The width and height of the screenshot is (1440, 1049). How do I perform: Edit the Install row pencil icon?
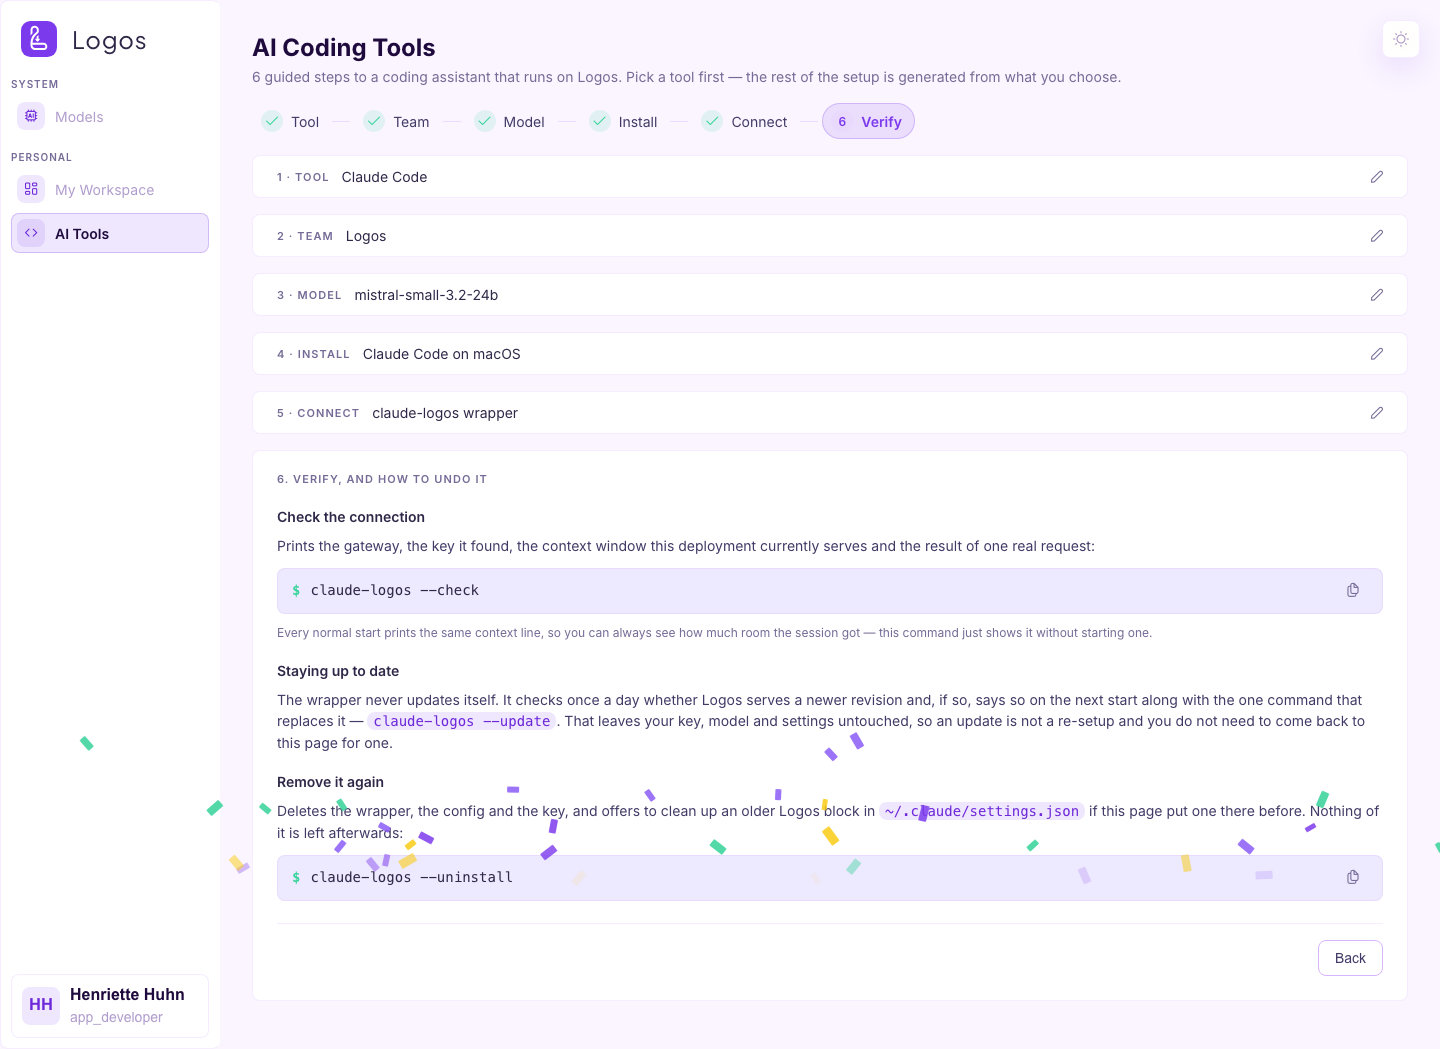(1377, 354)
